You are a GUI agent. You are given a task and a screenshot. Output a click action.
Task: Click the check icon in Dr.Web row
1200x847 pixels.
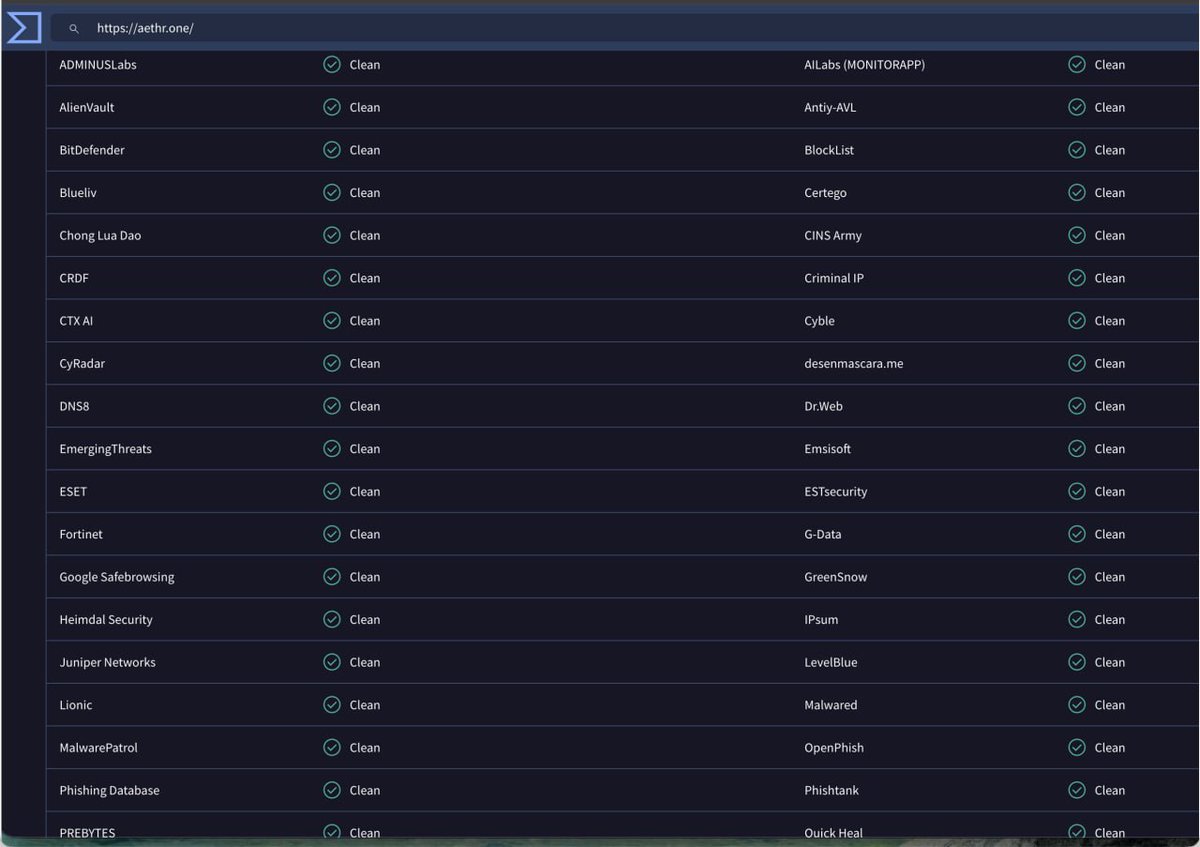(1077, 406)
